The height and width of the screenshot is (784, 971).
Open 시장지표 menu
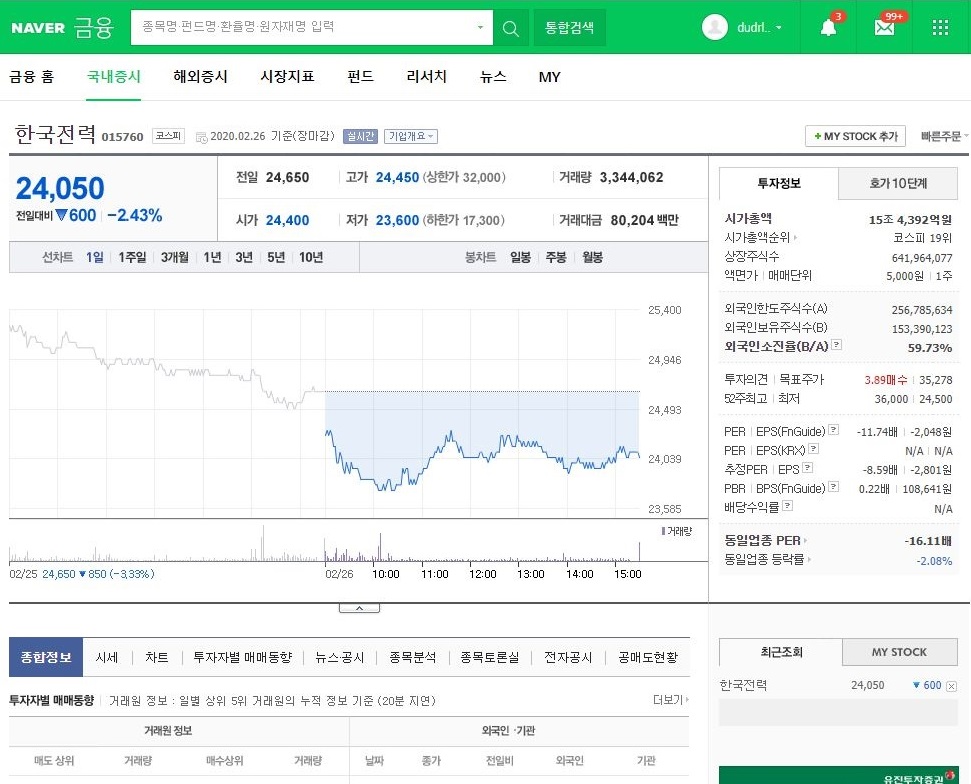click(x=287, y=77)
